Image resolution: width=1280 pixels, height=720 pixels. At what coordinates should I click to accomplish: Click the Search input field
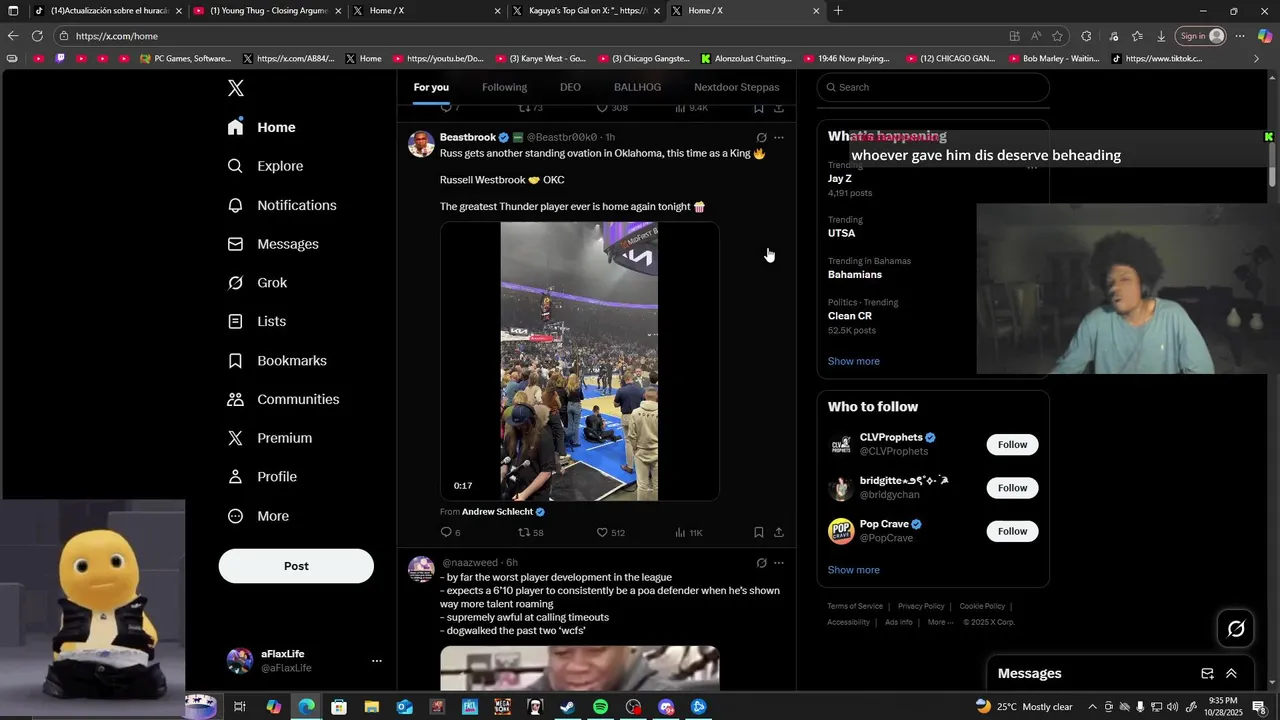pos(933,87)
